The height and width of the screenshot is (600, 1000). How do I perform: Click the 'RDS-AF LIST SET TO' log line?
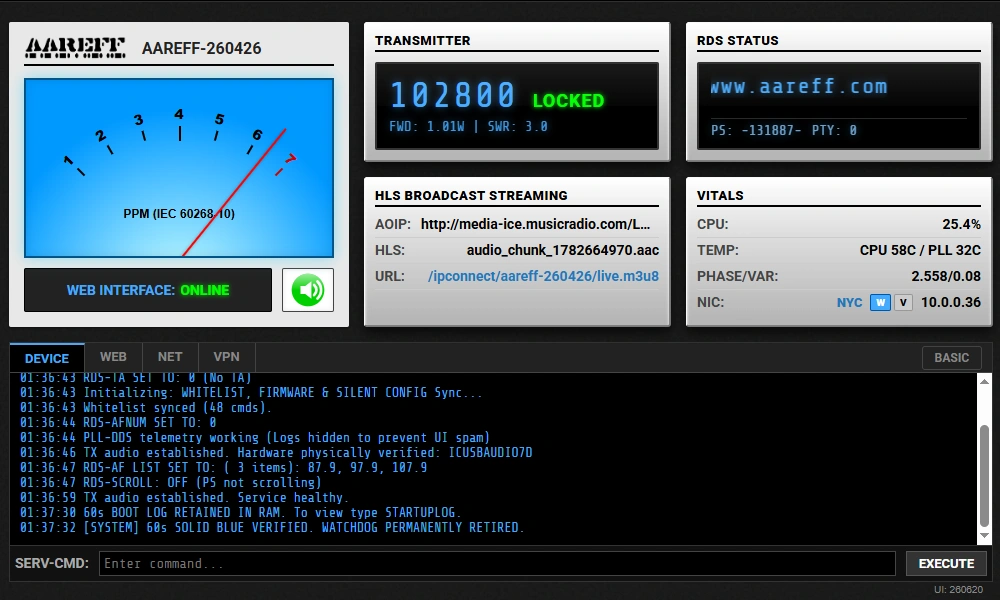coord(223,467)
